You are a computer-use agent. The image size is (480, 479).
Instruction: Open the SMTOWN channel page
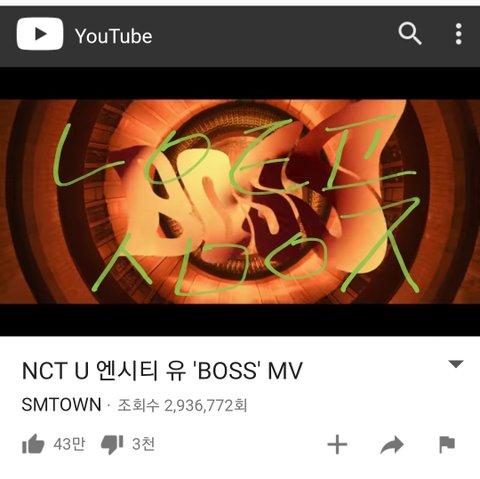point(61,405)
